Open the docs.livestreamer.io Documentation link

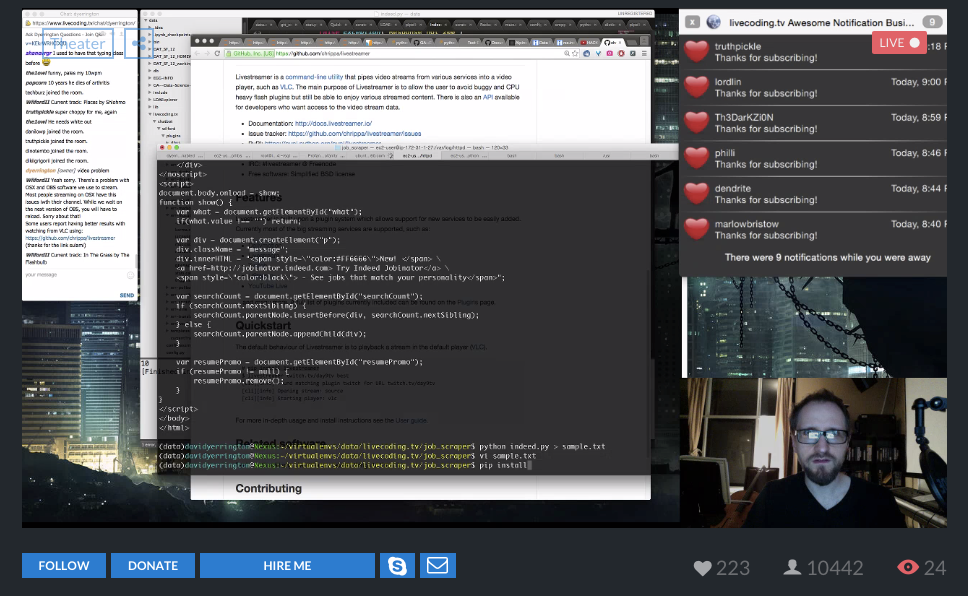coord(333,124)
